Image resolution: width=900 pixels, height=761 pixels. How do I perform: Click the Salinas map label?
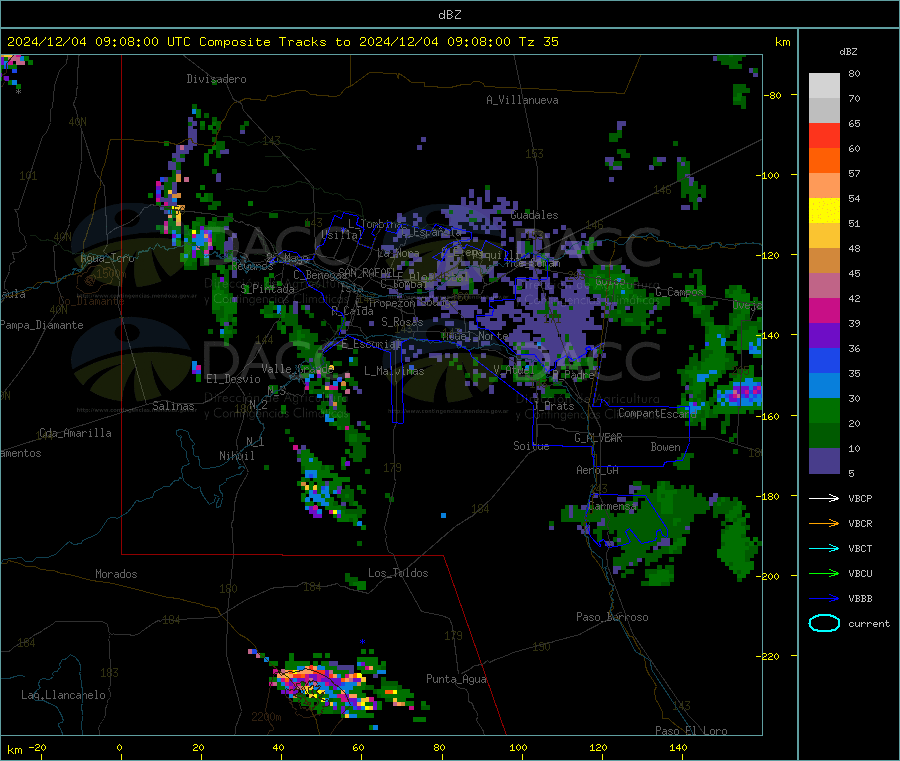click(x=173, y=406)
